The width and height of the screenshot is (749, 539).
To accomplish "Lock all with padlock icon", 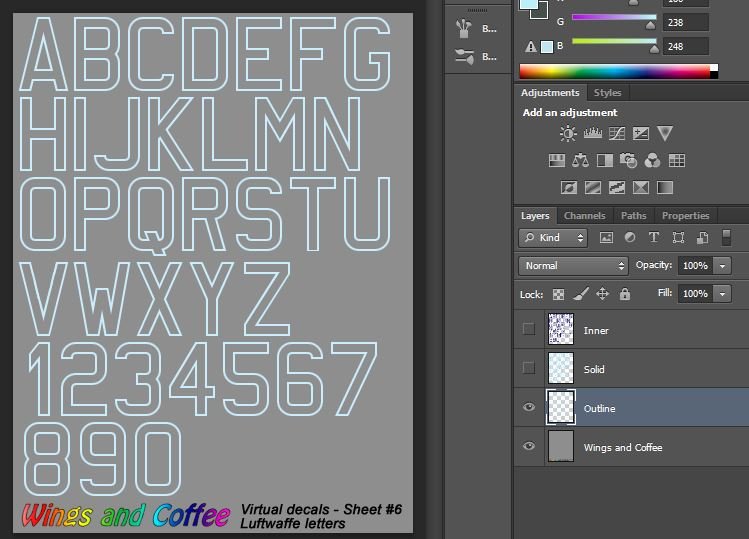I will click(x=625, y=294).
